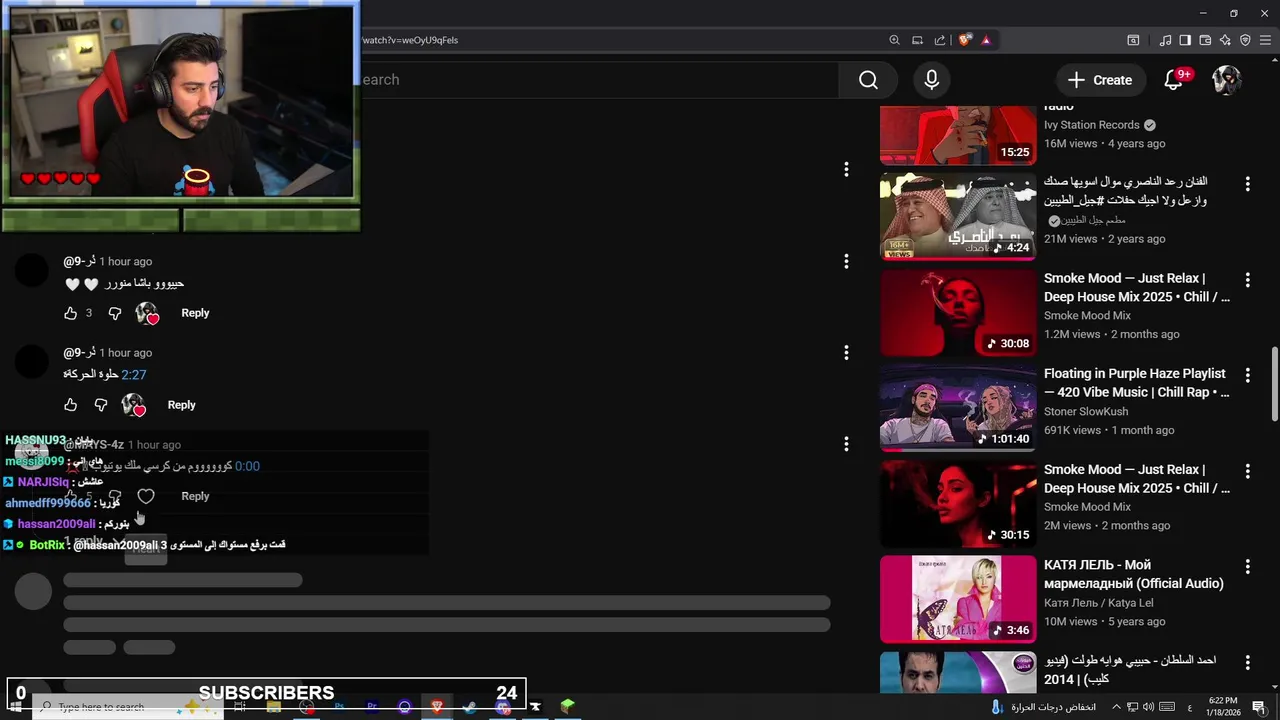Open the YouTube account avatar menu
This screenshot has height=720, width=1280.
point(1227,80)
